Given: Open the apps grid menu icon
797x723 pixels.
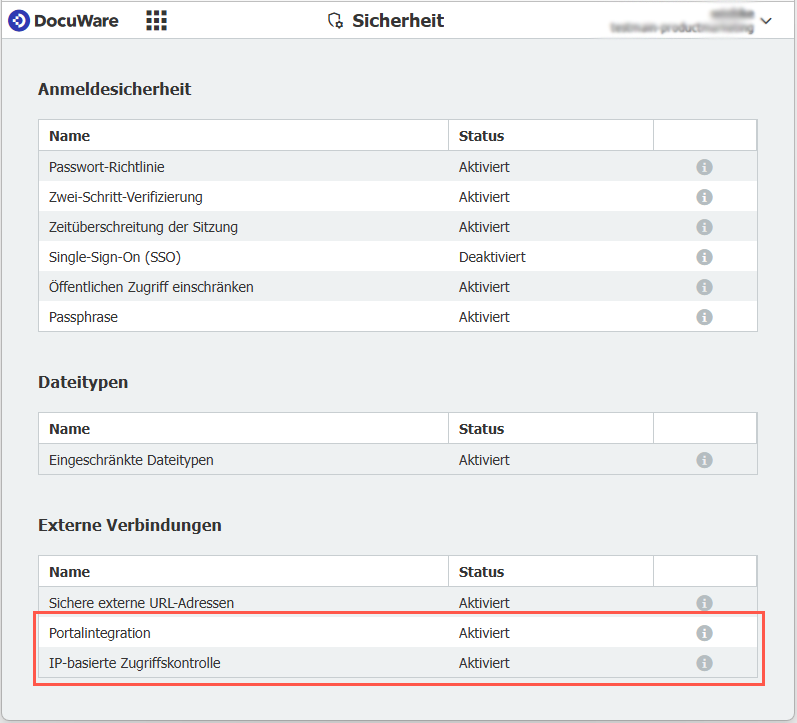Looking at the screenshot, I should [156, 20].
